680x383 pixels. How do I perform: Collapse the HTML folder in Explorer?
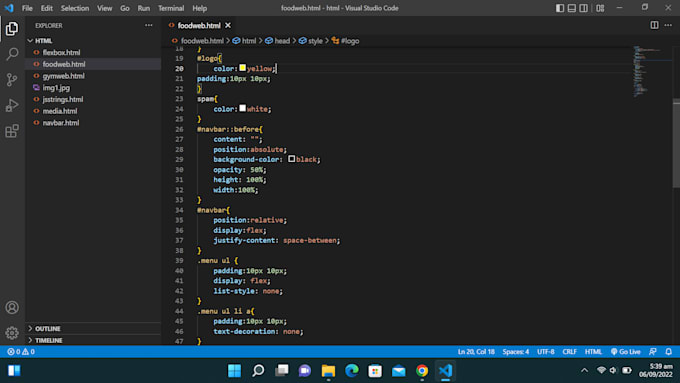pyautogui.click(x=93, y=41)
